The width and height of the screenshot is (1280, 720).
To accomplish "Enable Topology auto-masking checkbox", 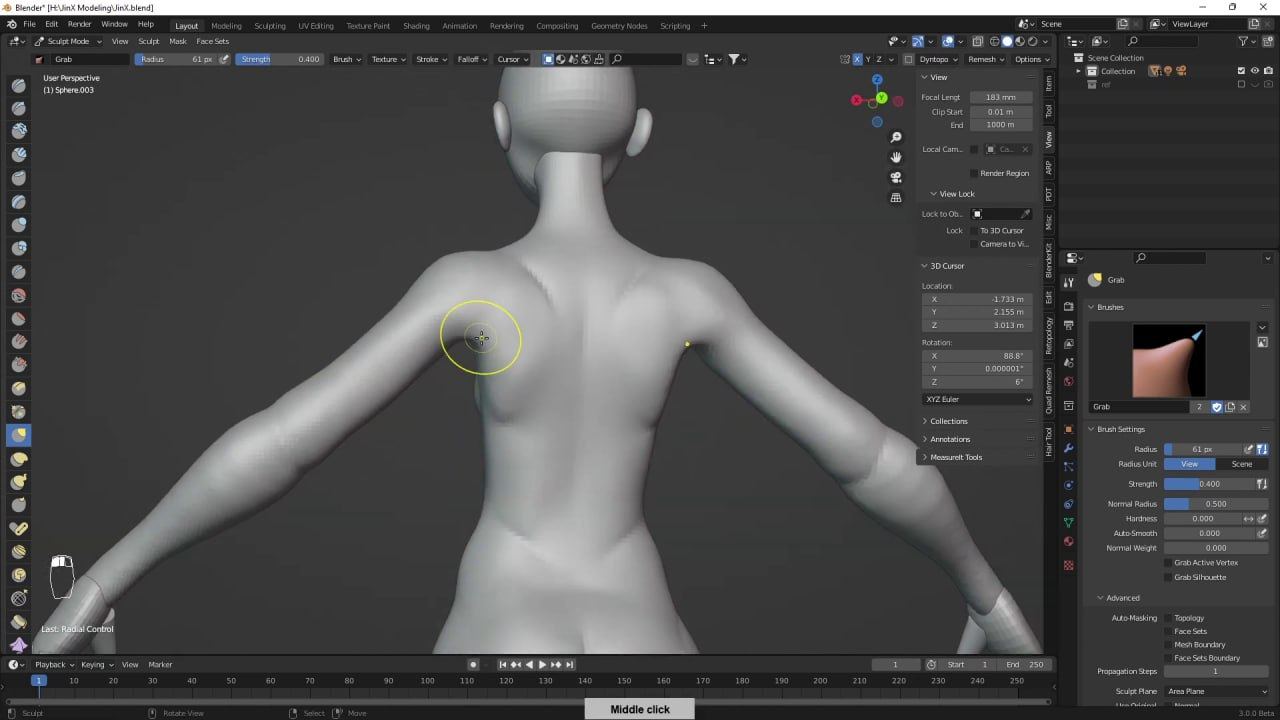I will coord(1167,618).
